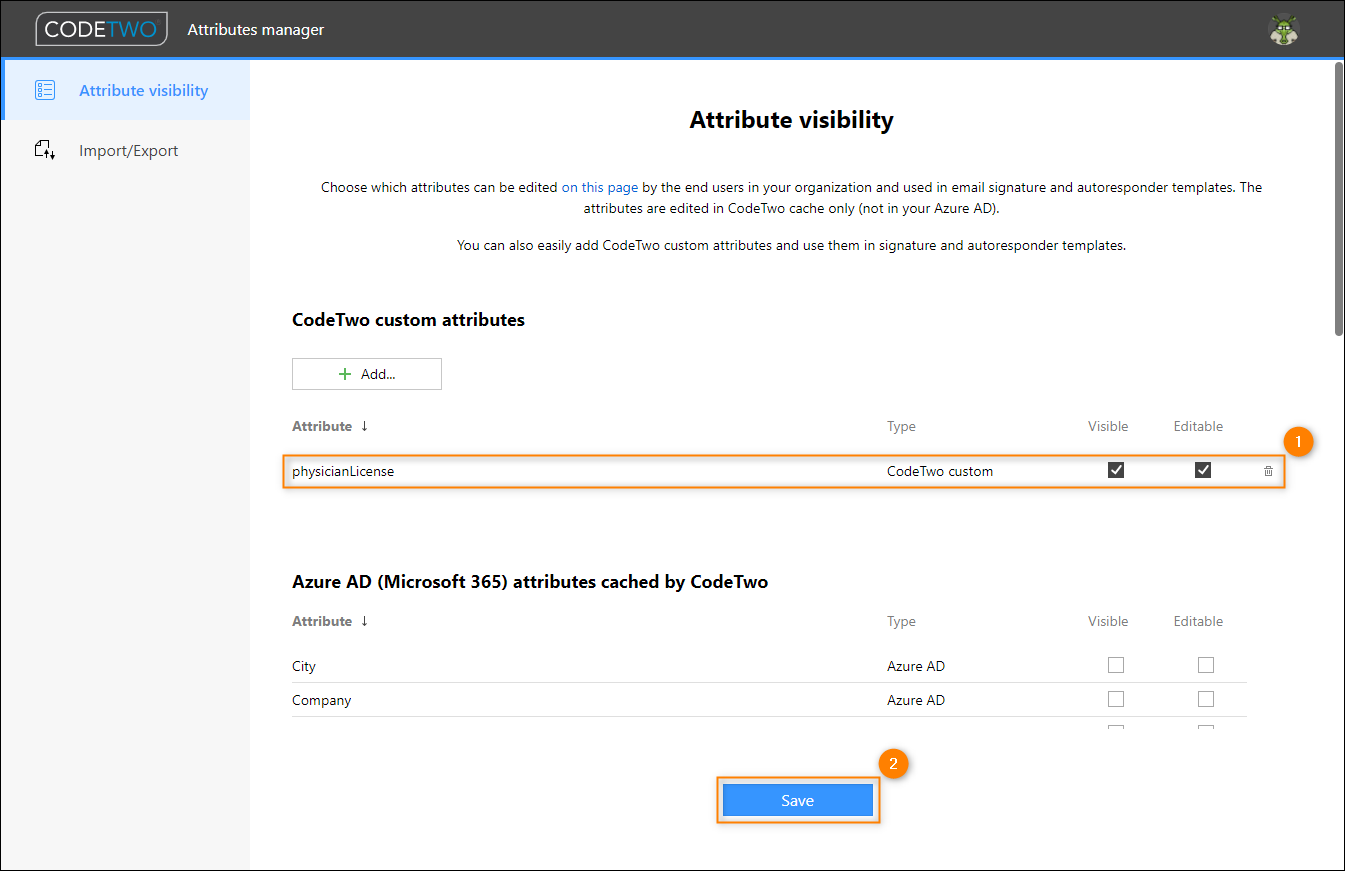The width and height of the screenshot is (1345, 871).
Task: Click the page's vertical scrollbar thumb
Action: point(1339,198)
